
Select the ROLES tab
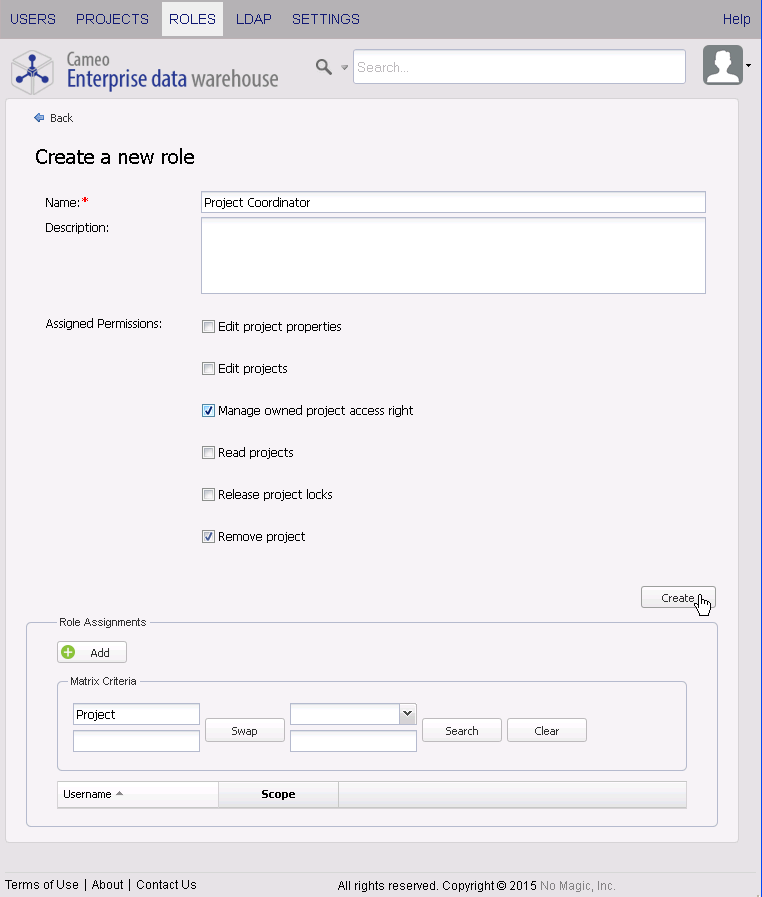(x=192, y=19)
